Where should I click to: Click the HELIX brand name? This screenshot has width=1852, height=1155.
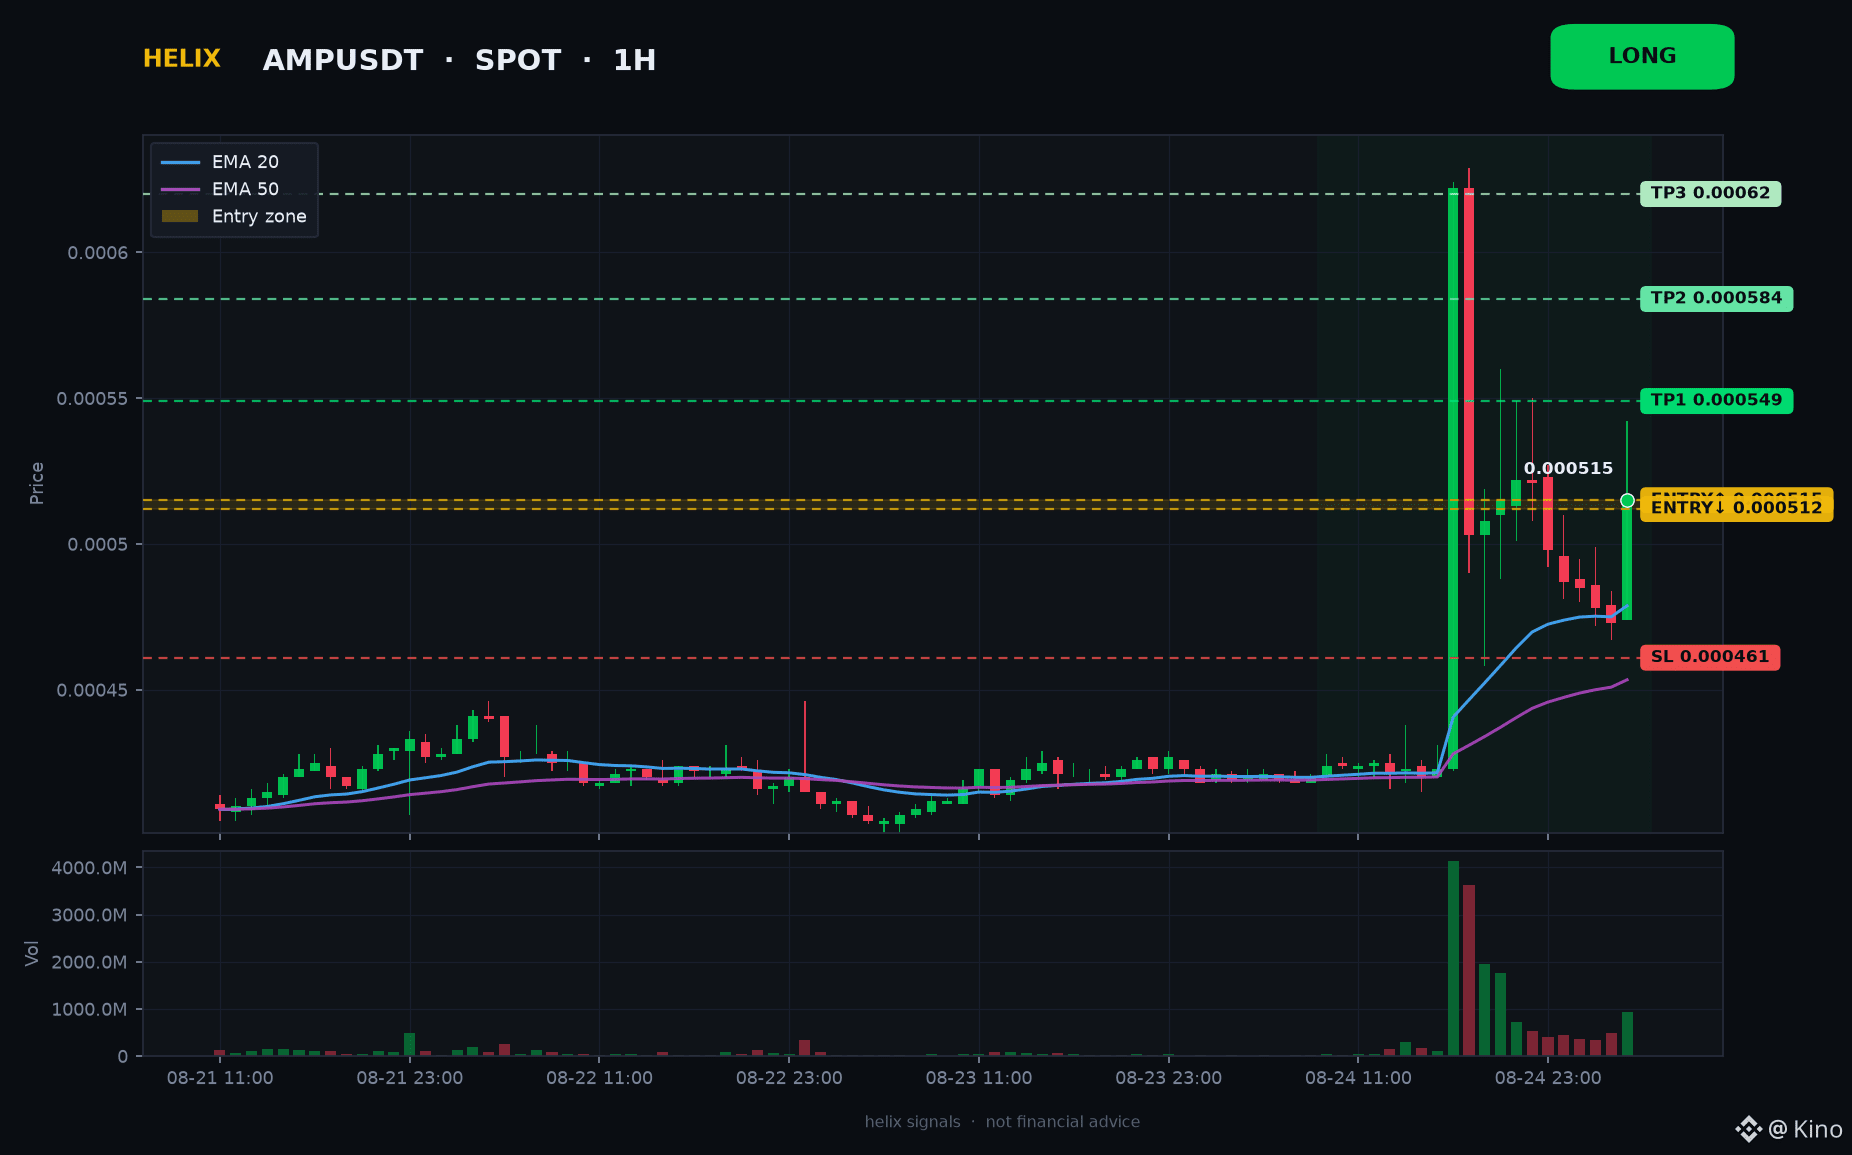(182, 59)
